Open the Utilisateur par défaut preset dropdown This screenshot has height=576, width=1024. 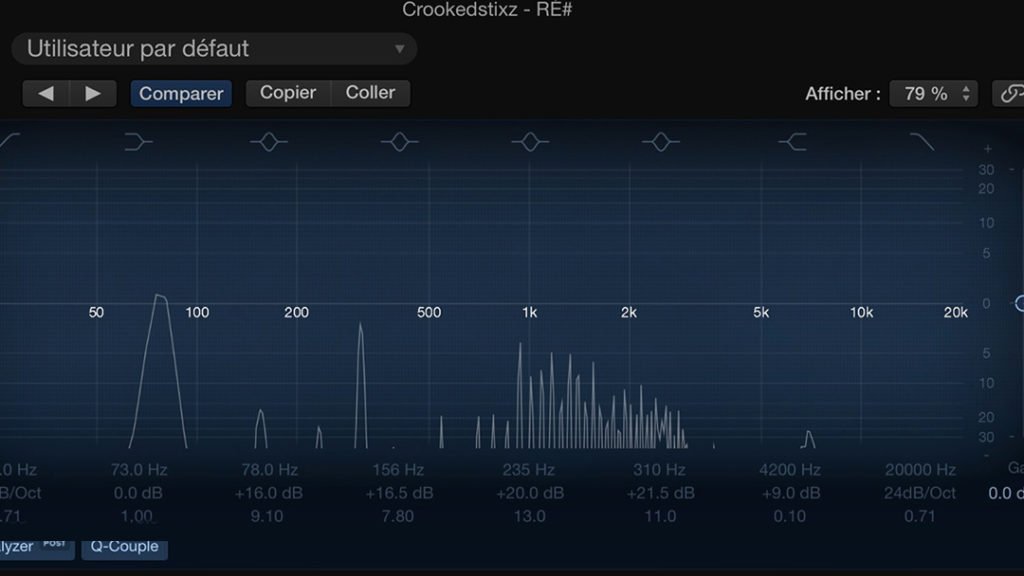pos(214,48)
